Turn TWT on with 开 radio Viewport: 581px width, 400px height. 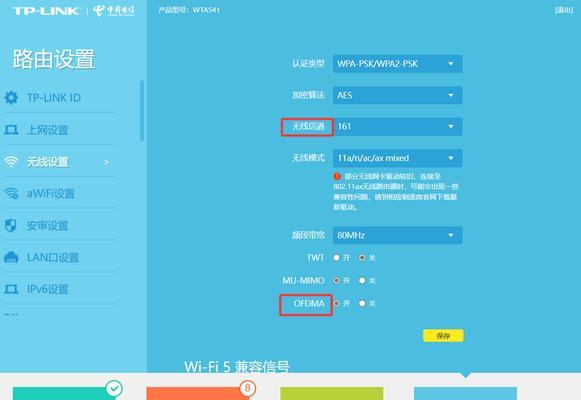pos(336,257)
